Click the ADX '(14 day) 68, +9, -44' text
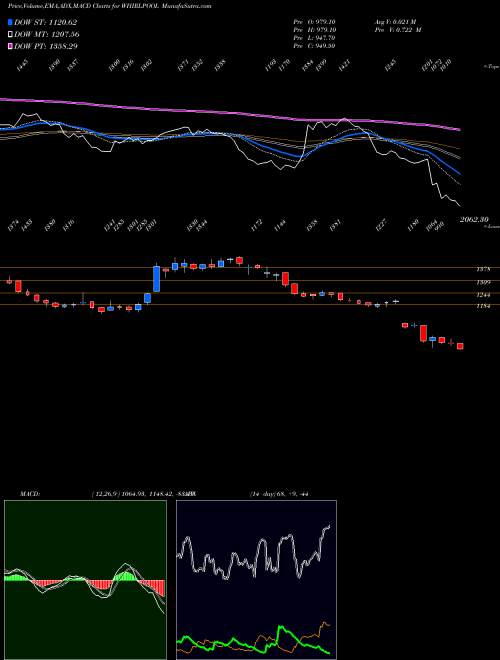 pyautogui.click(x=279, y=494)
